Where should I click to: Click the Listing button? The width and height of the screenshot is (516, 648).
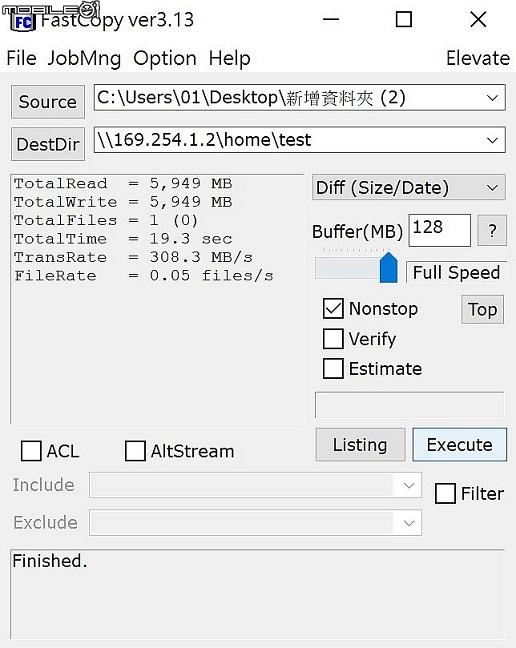[360, 445]
